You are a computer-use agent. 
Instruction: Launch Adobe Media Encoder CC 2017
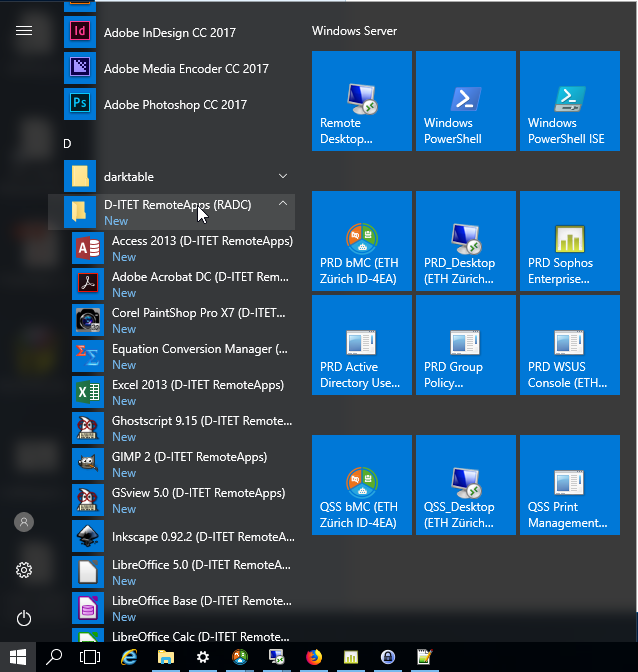(x=171, y=69)
